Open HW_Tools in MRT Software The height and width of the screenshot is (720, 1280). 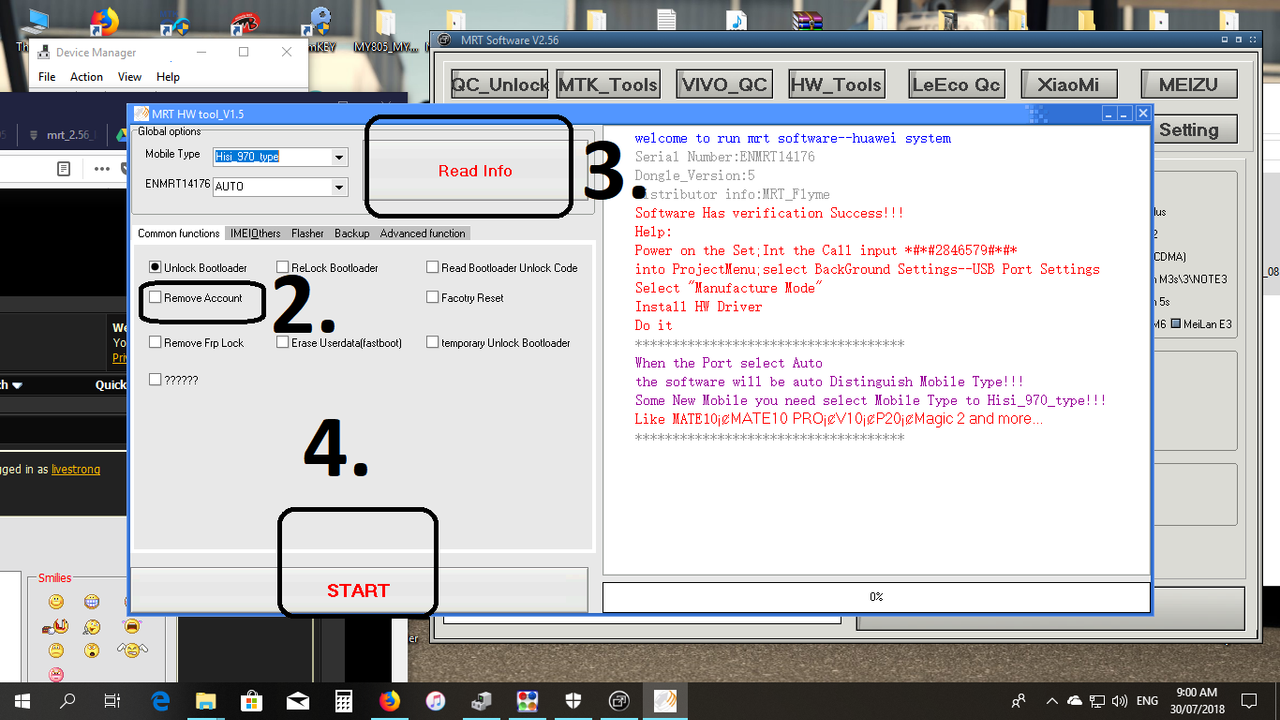pyautogui.click(x=836, y=85)
